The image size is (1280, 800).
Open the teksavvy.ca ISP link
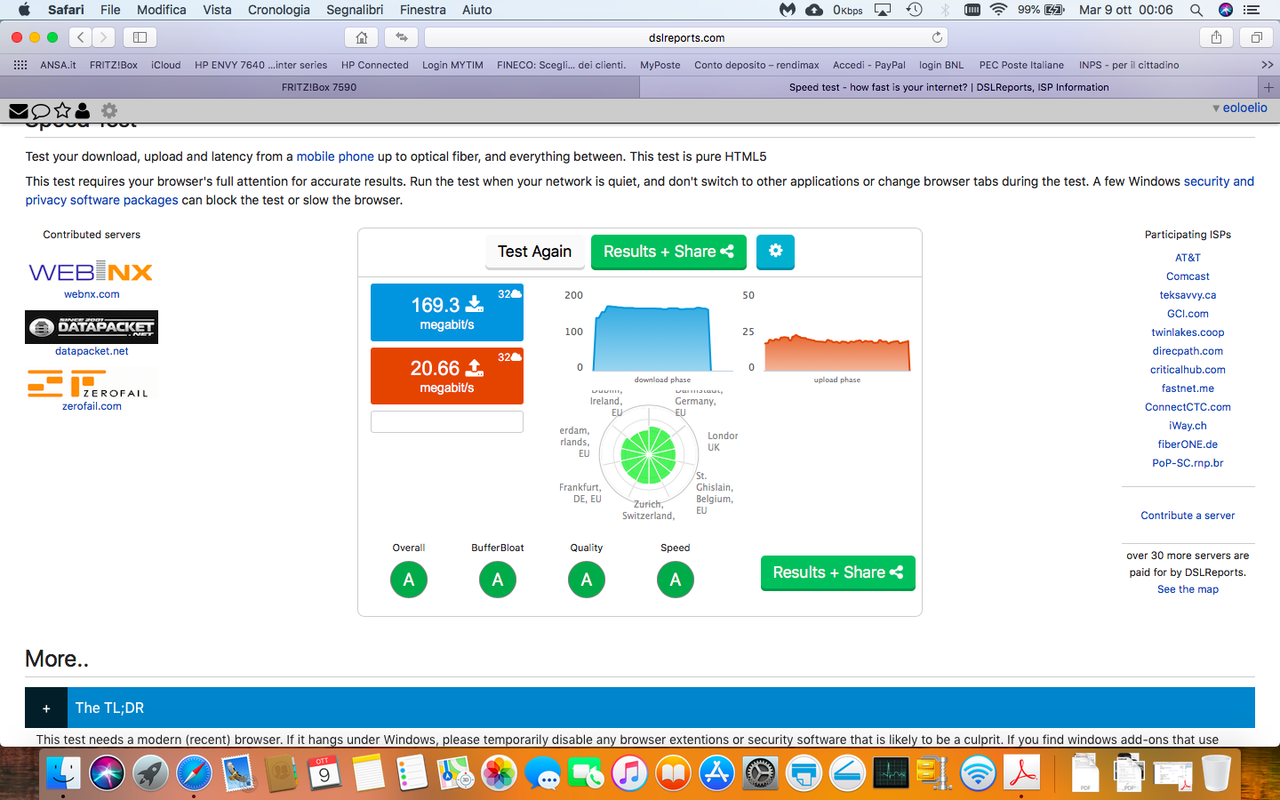point(1188,296)
